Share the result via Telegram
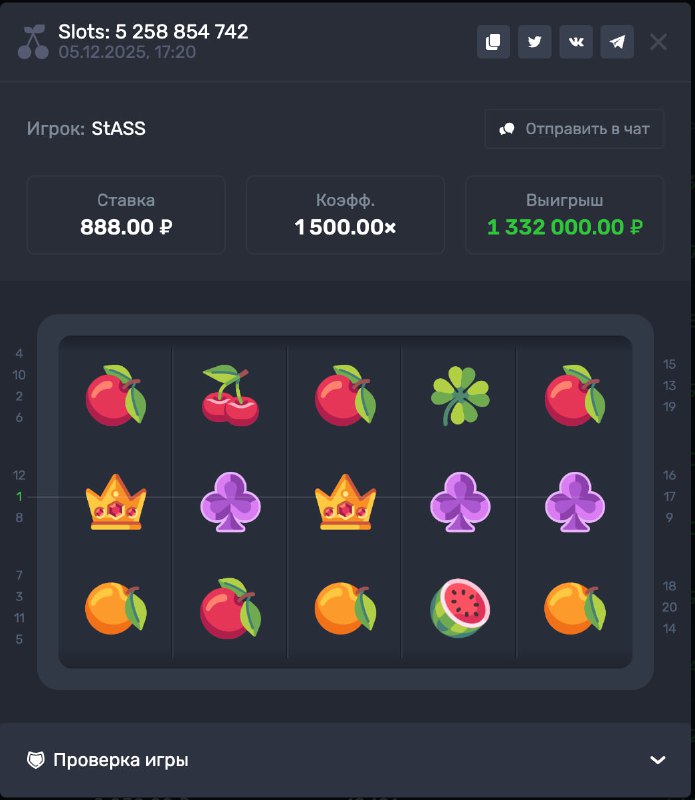Screen dimensions: 695x800 (617, 42)
